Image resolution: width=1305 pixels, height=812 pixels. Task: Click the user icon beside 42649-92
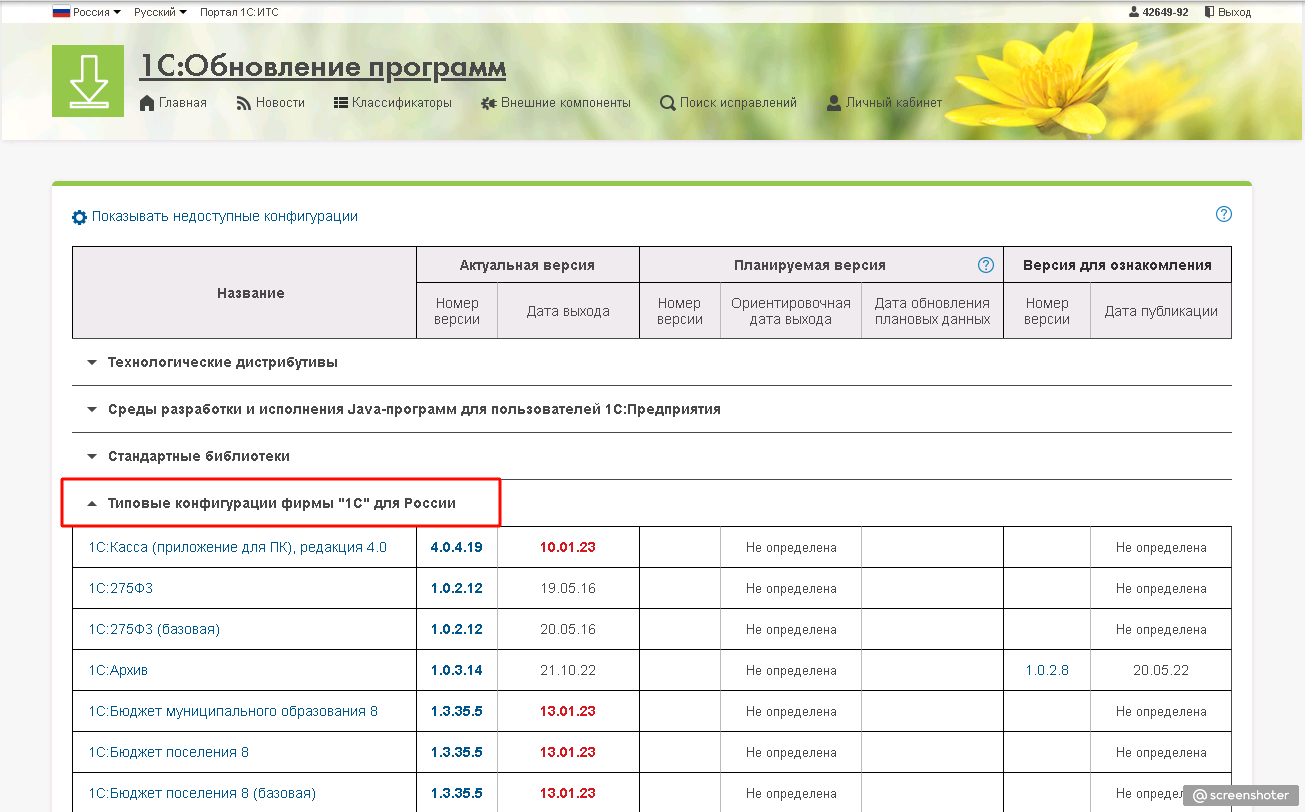click(x=1134, y=12)
